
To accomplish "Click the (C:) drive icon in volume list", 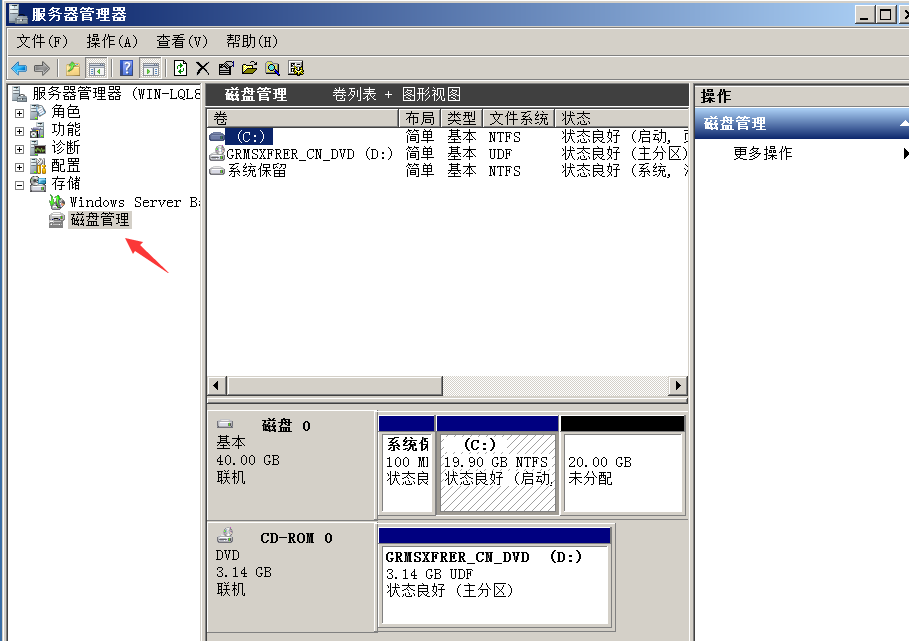I will click(x=217, y=137).
